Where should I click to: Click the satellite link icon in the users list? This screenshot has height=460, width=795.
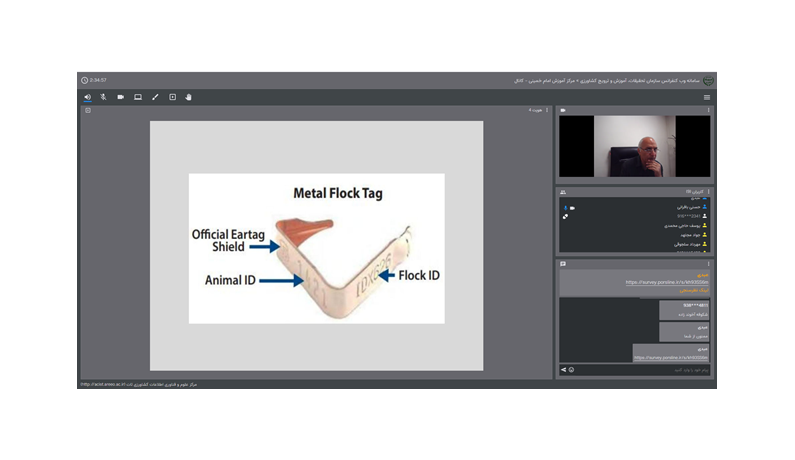(x=565, y=217)
